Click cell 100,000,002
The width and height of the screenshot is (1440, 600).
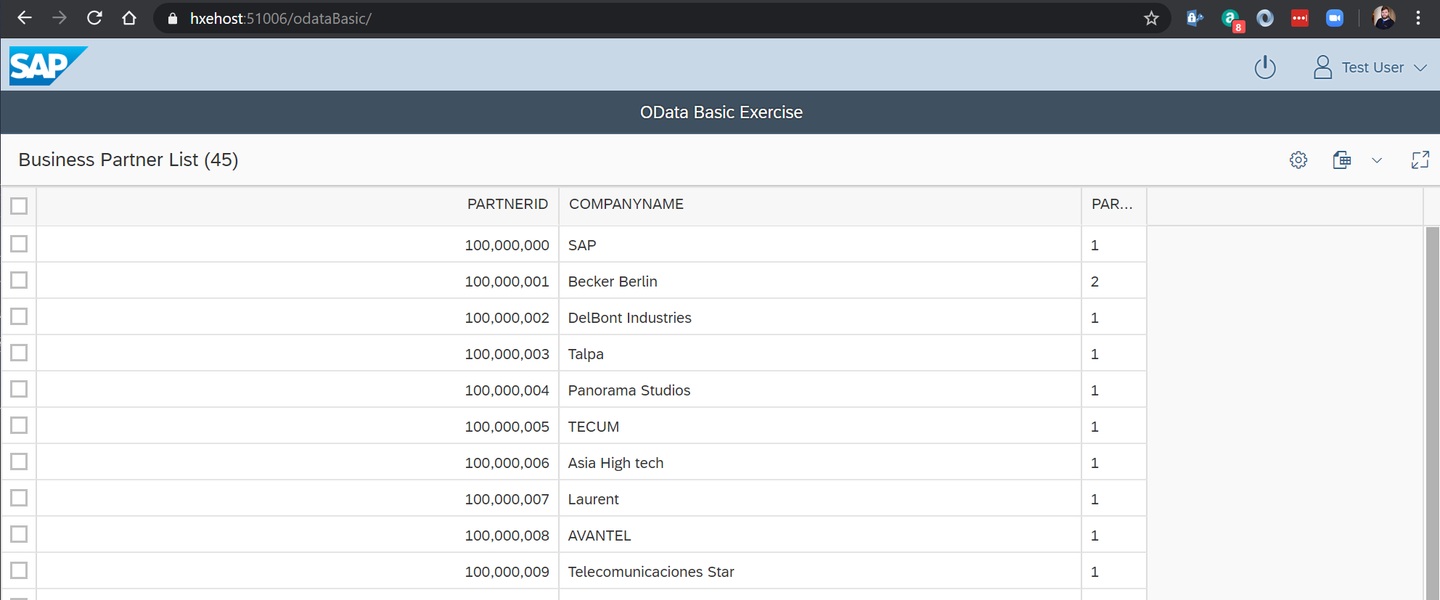(298, 317)
